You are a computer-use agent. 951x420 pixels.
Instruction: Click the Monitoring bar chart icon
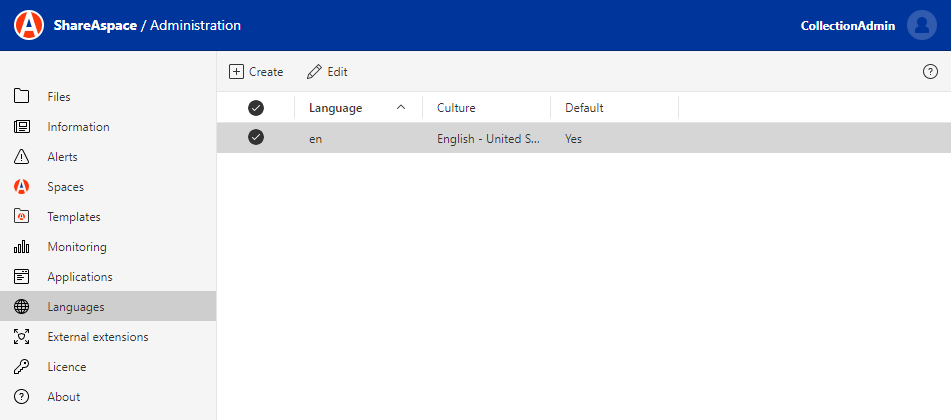pos(21,247)
